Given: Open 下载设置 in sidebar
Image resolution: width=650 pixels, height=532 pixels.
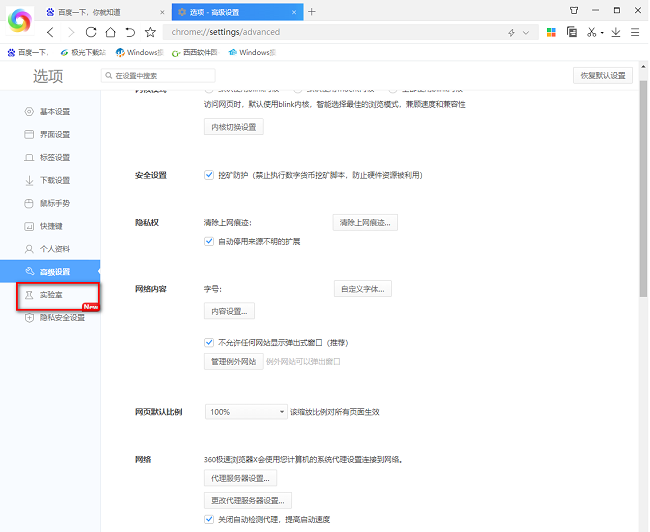Looking at the screenshot, I should [50, 180].
